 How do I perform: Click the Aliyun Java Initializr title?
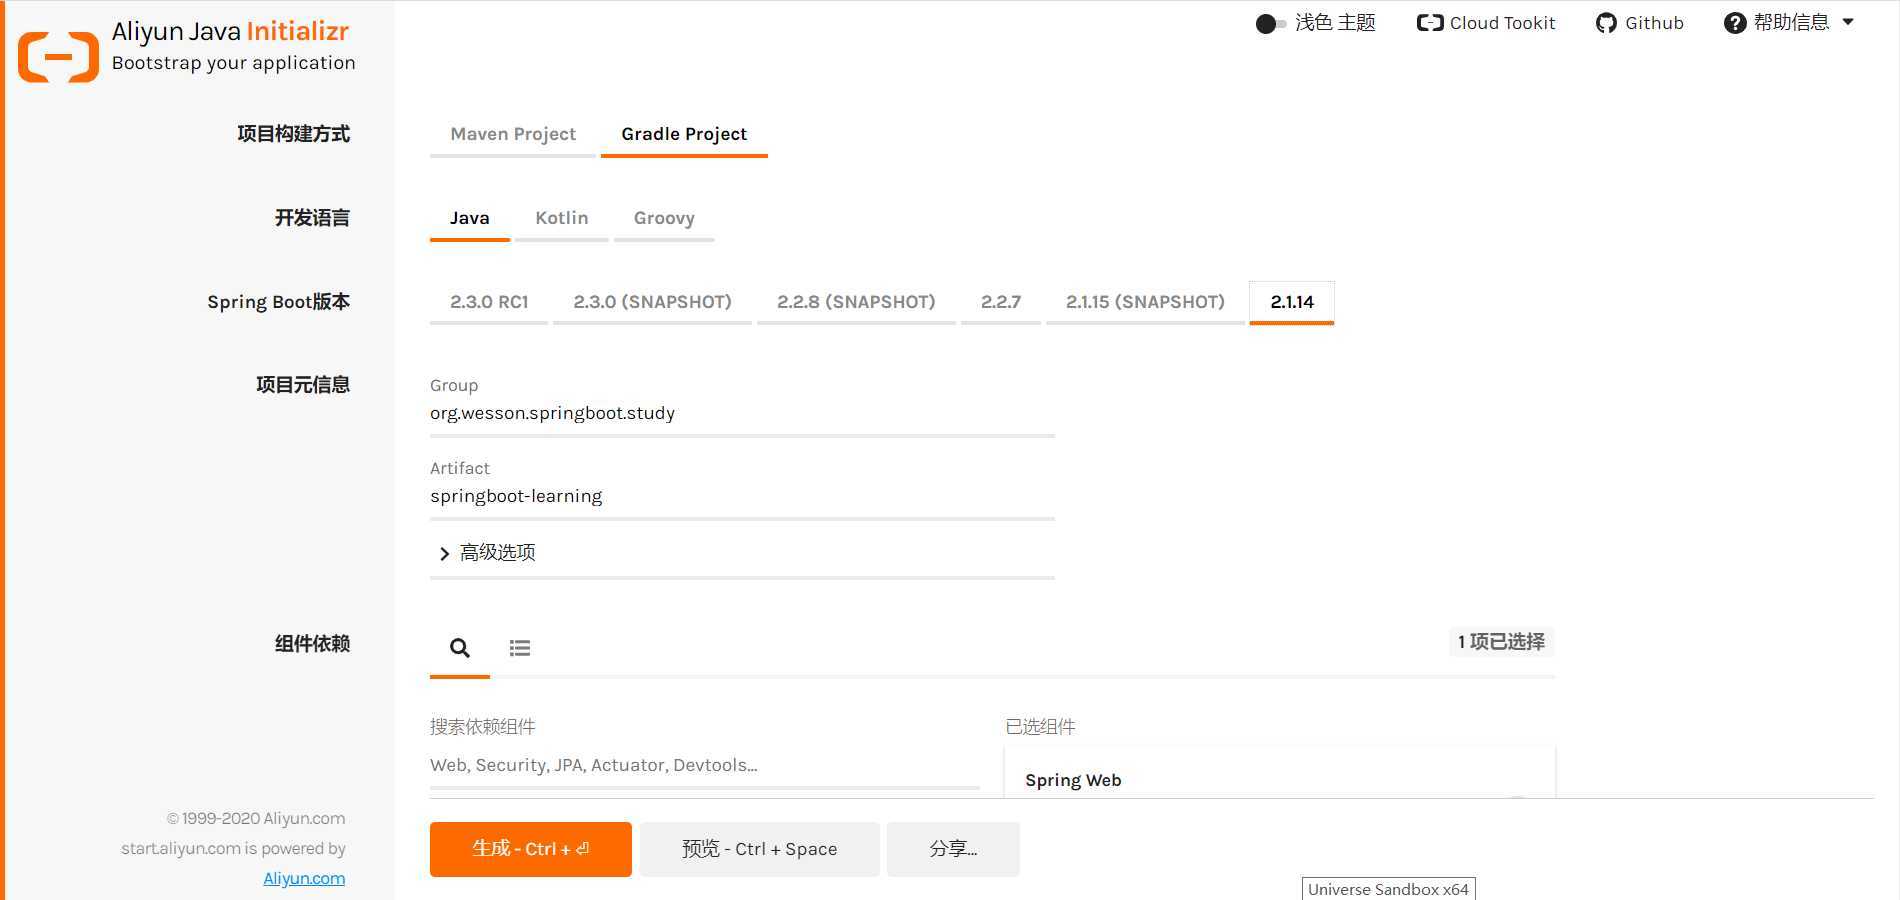pyautogui.click(x=230, y=31)
